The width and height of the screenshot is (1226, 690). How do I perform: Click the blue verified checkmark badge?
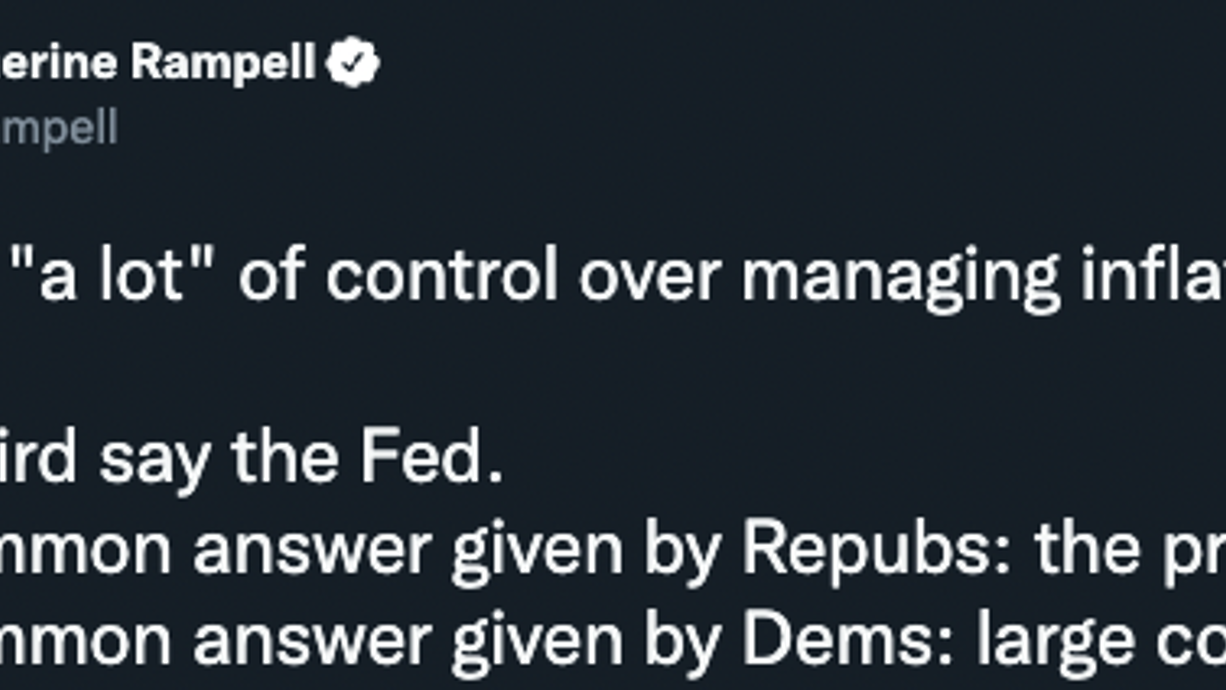coord(353,63)
